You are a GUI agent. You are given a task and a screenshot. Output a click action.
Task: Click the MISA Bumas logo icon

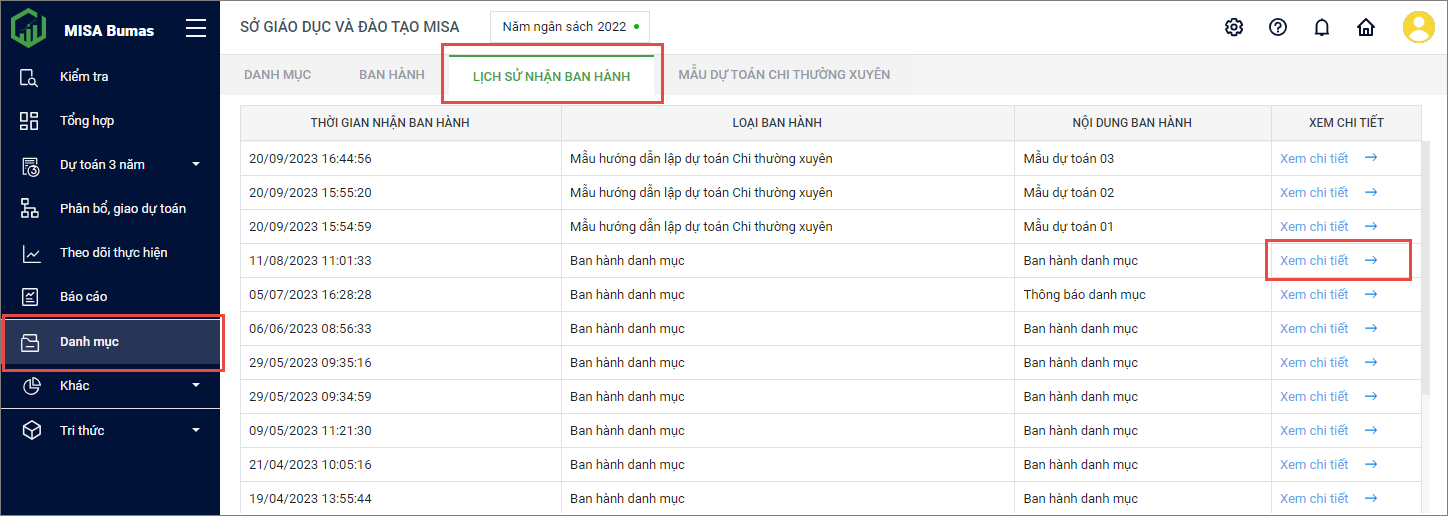[28, 28]
